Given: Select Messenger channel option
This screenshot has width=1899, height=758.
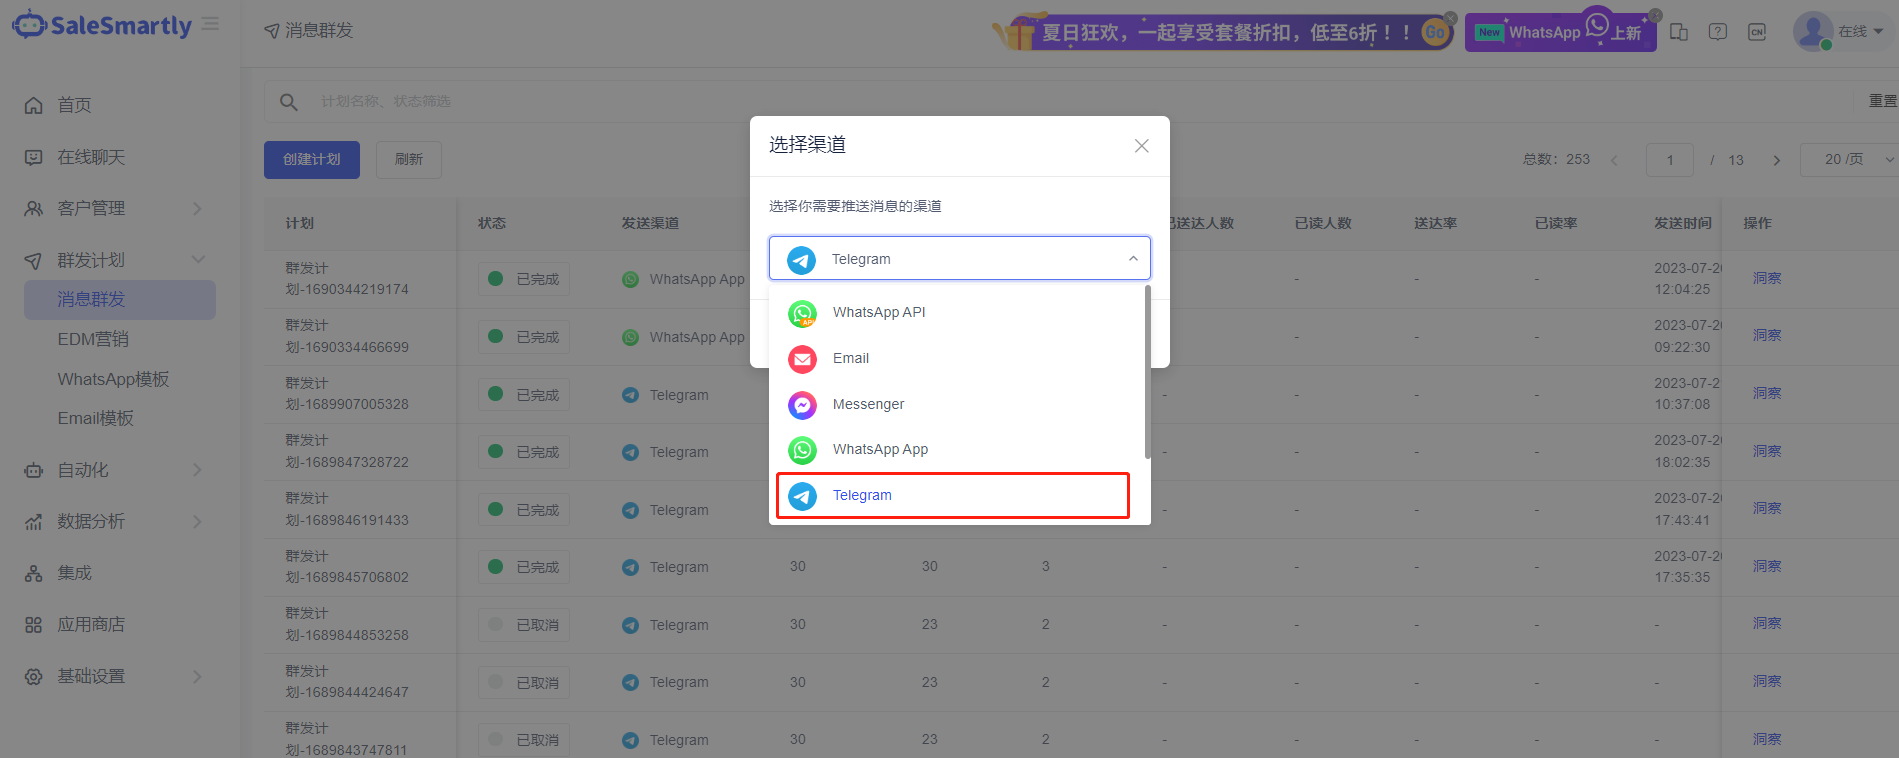Looking at the screenshot, I should pyautogui.click(x=953, y=404).
